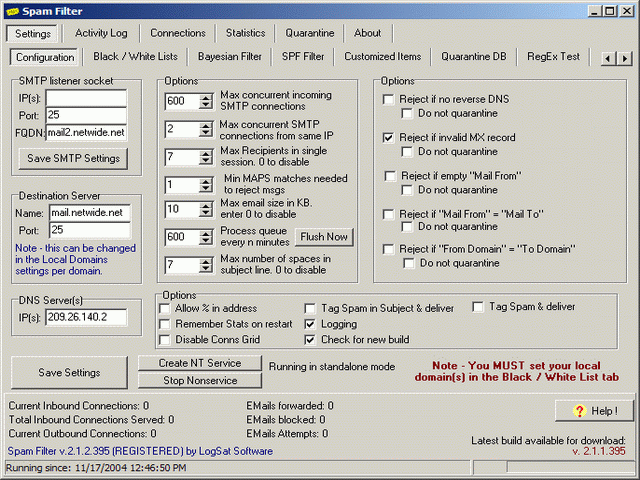This screenshot has height=480, width=640.
Task: Click the Spam Filter title bar icon
Action: (x=13, y=11)
